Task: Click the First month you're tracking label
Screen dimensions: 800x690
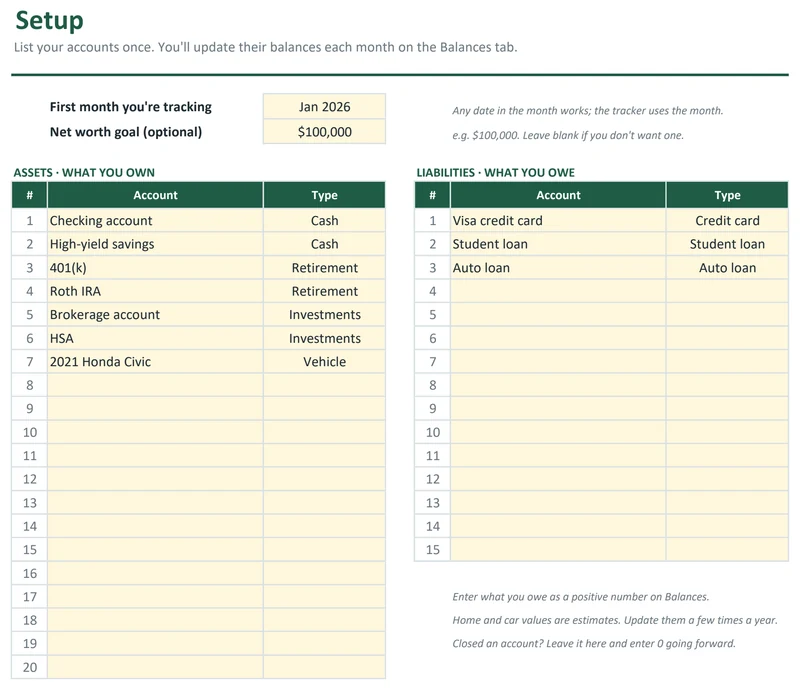Action: [131, 107]
